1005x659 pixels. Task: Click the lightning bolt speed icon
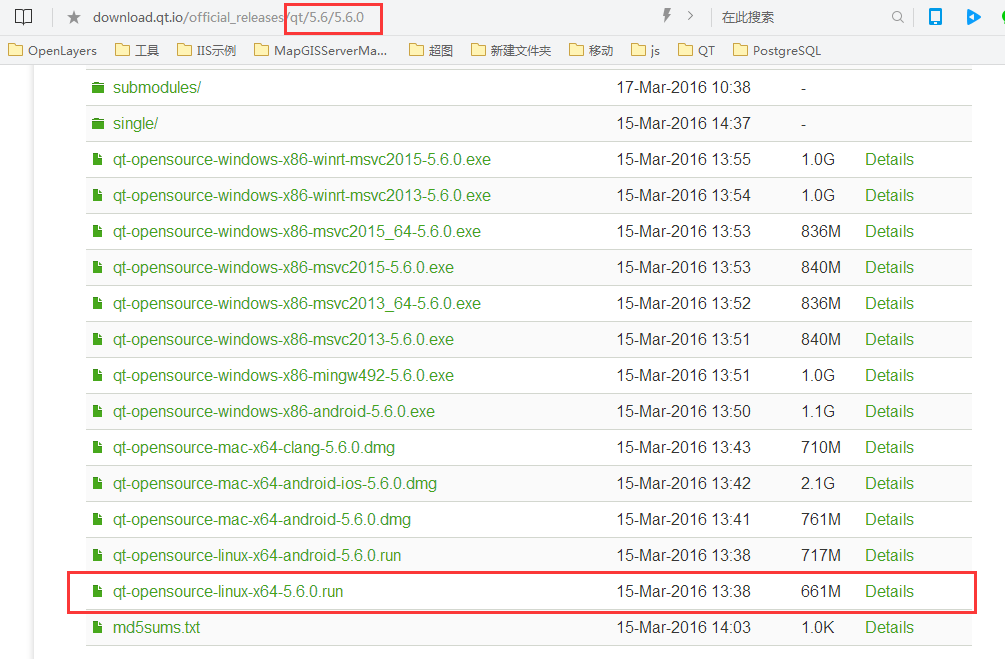coord(667,15)
